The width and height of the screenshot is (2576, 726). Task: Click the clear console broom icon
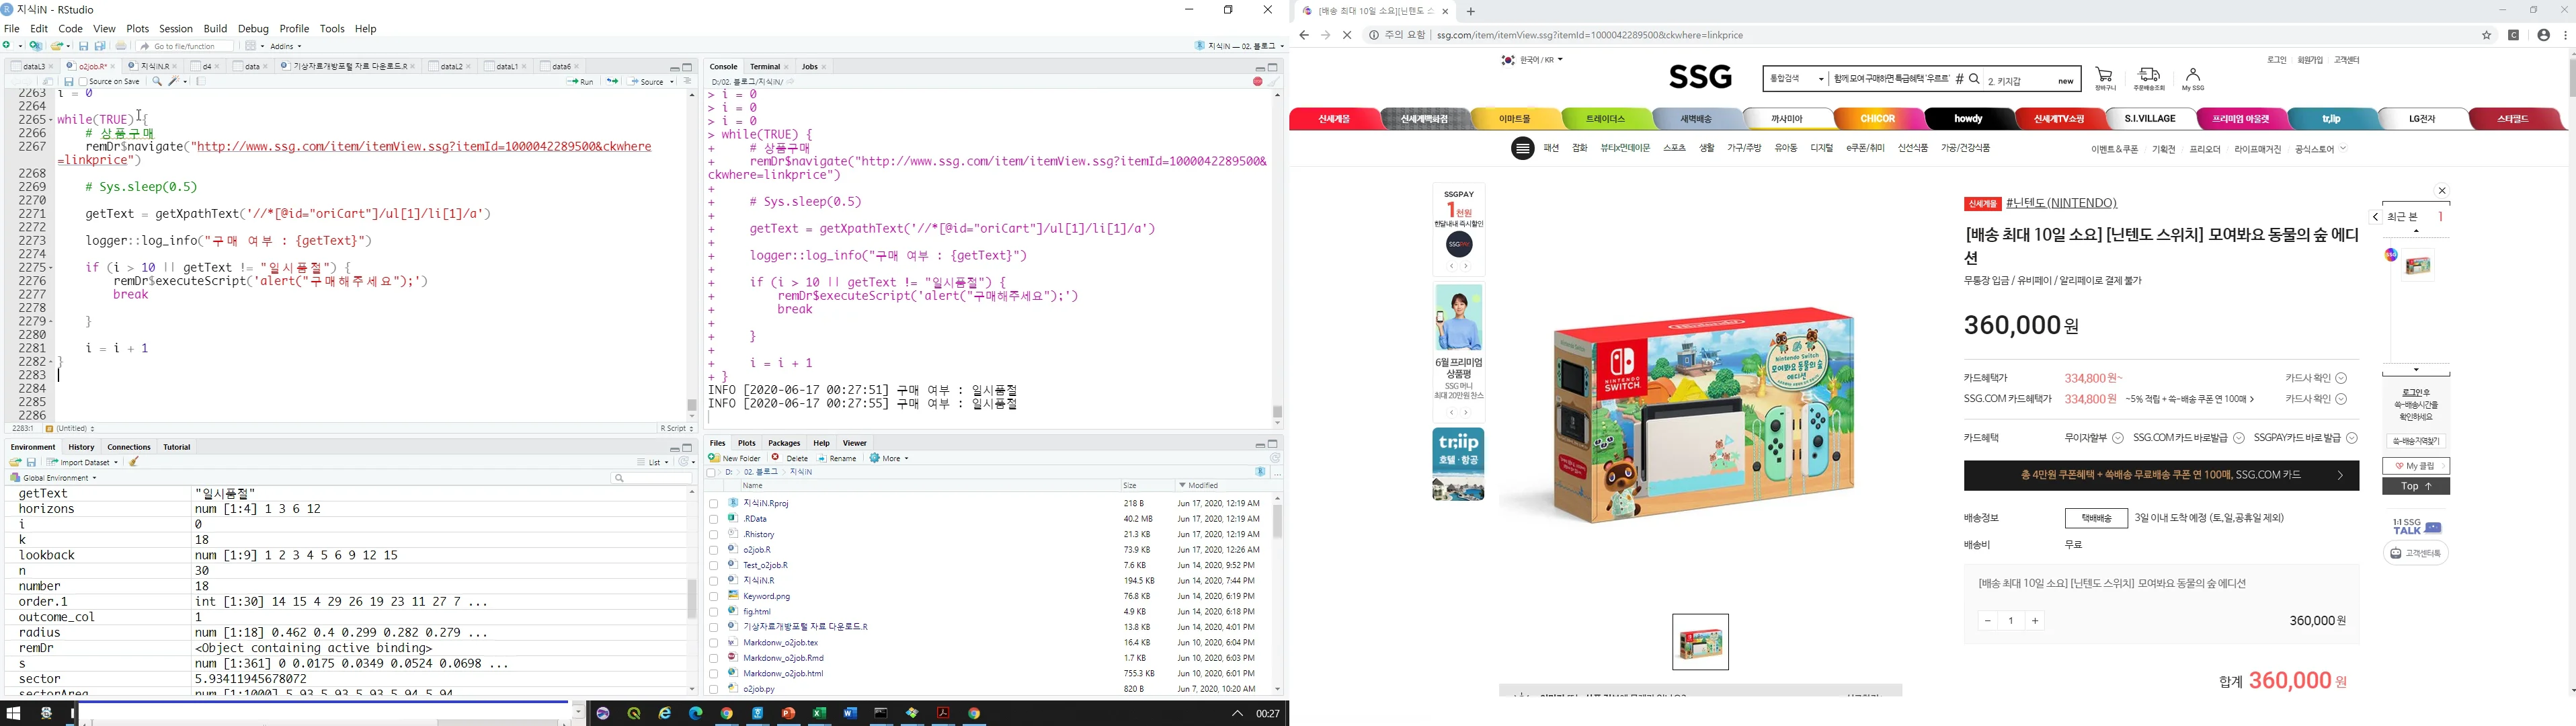[x=1275, y=82]
